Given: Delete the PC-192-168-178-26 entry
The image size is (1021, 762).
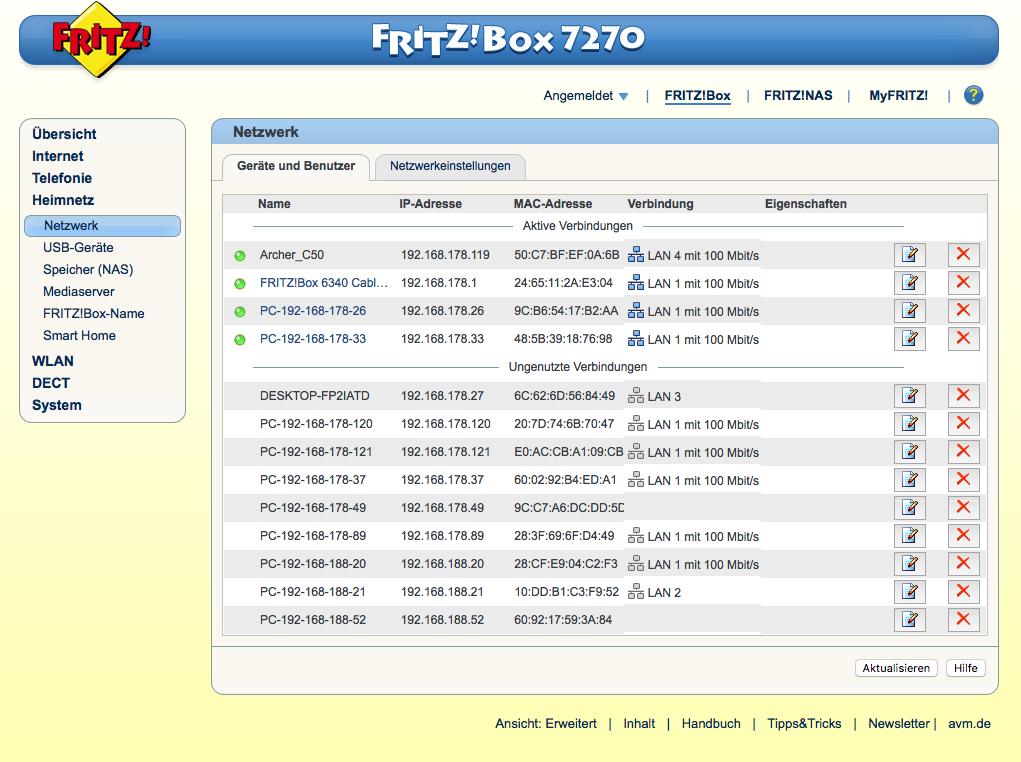Looking at the screenshot, I should coord(963,311).
